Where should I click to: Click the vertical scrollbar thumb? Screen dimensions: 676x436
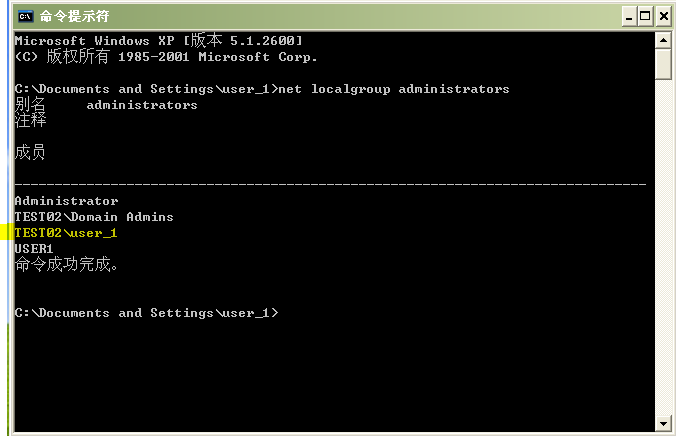tap(663, 64)
